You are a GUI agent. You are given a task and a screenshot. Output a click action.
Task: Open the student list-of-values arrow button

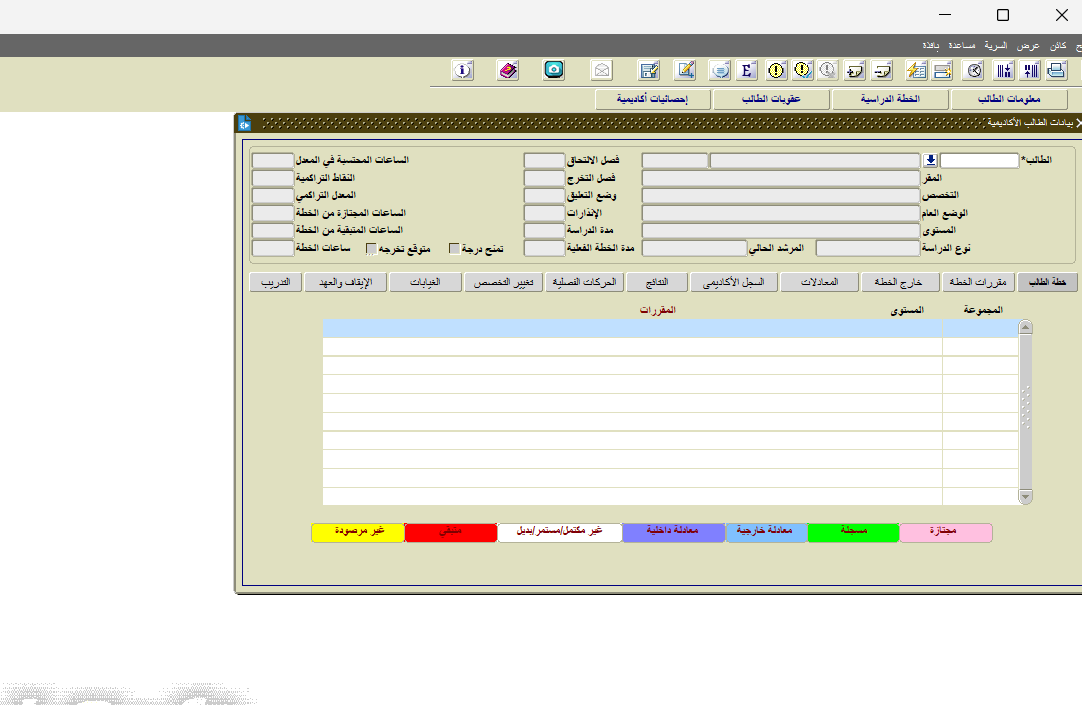click(x=930, y=160)
